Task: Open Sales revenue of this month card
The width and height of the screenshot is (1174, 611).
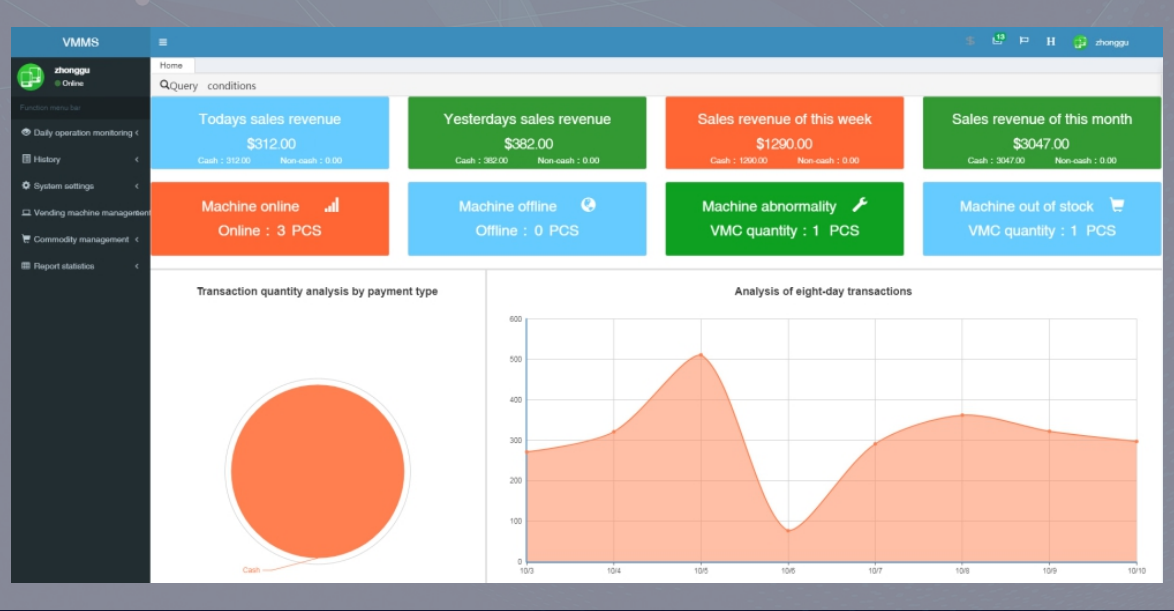Action: point(1041,133)
